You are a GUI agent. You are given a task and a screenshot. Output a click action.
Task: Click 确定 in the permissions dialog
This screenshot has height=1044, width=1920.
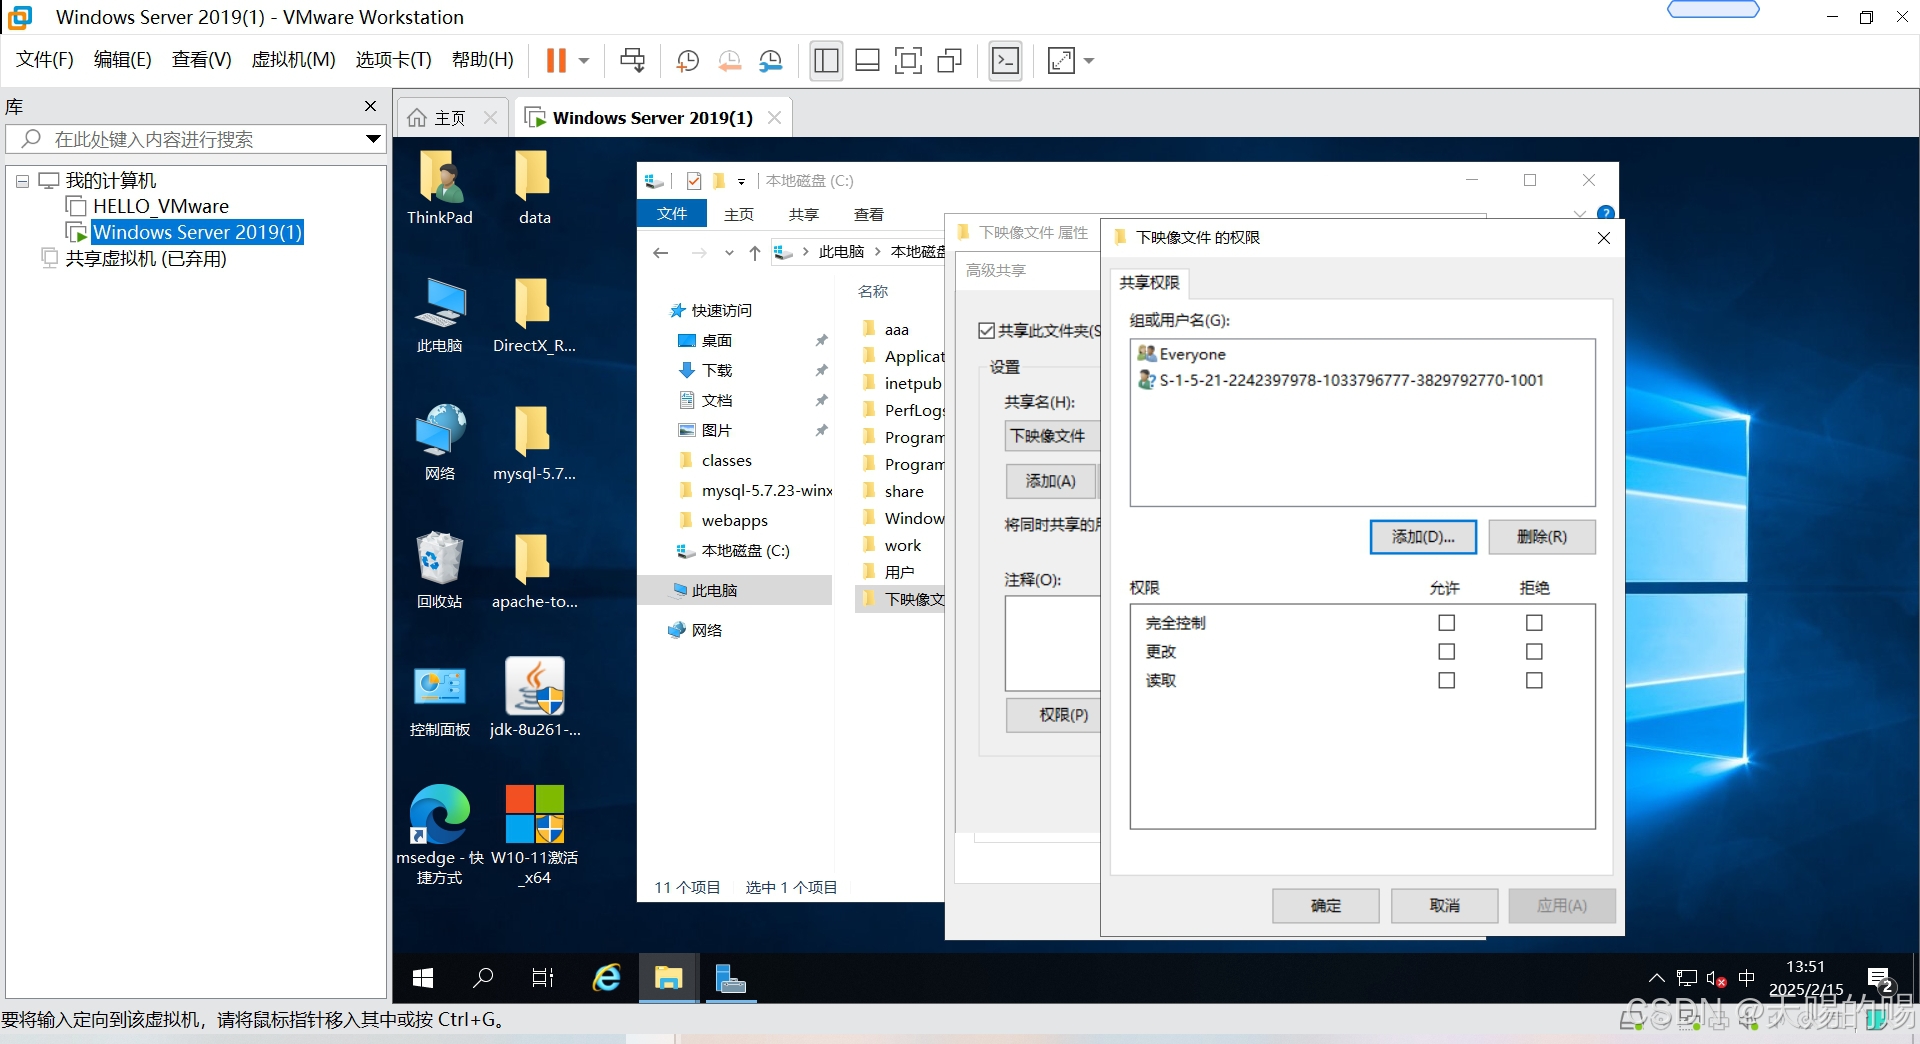point(1325,906)
